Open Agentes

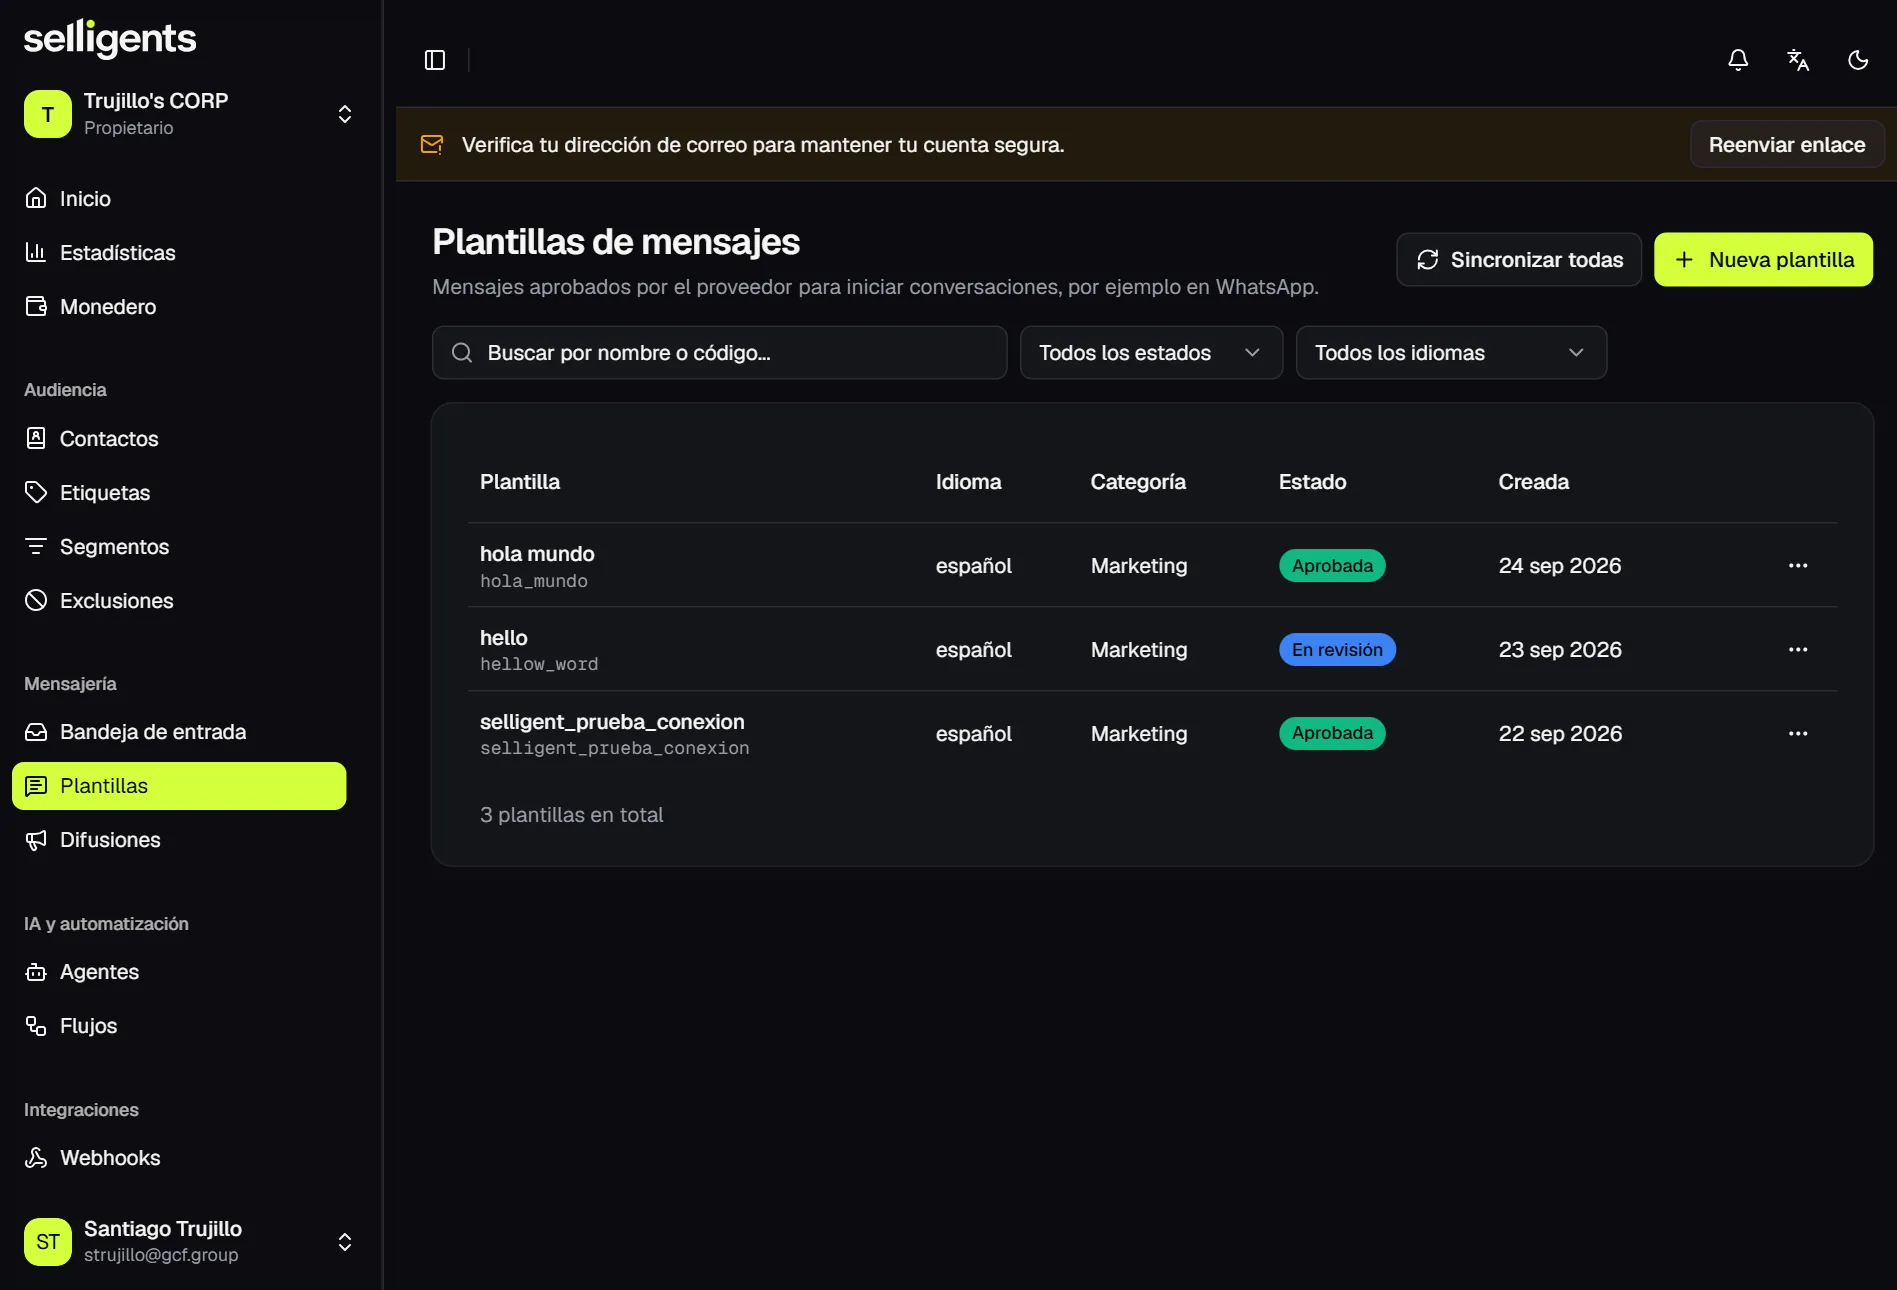coord(179,972)
